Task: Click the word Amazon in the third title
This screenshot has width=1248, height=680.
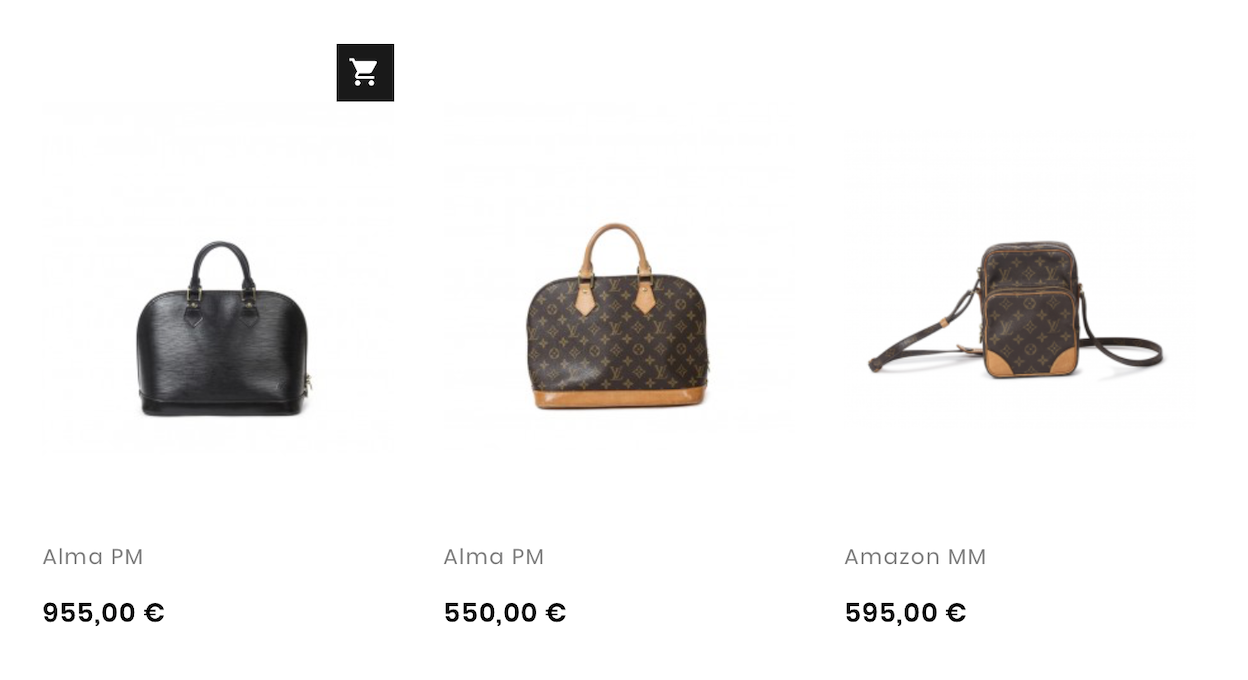Action: tap(892, 557)
